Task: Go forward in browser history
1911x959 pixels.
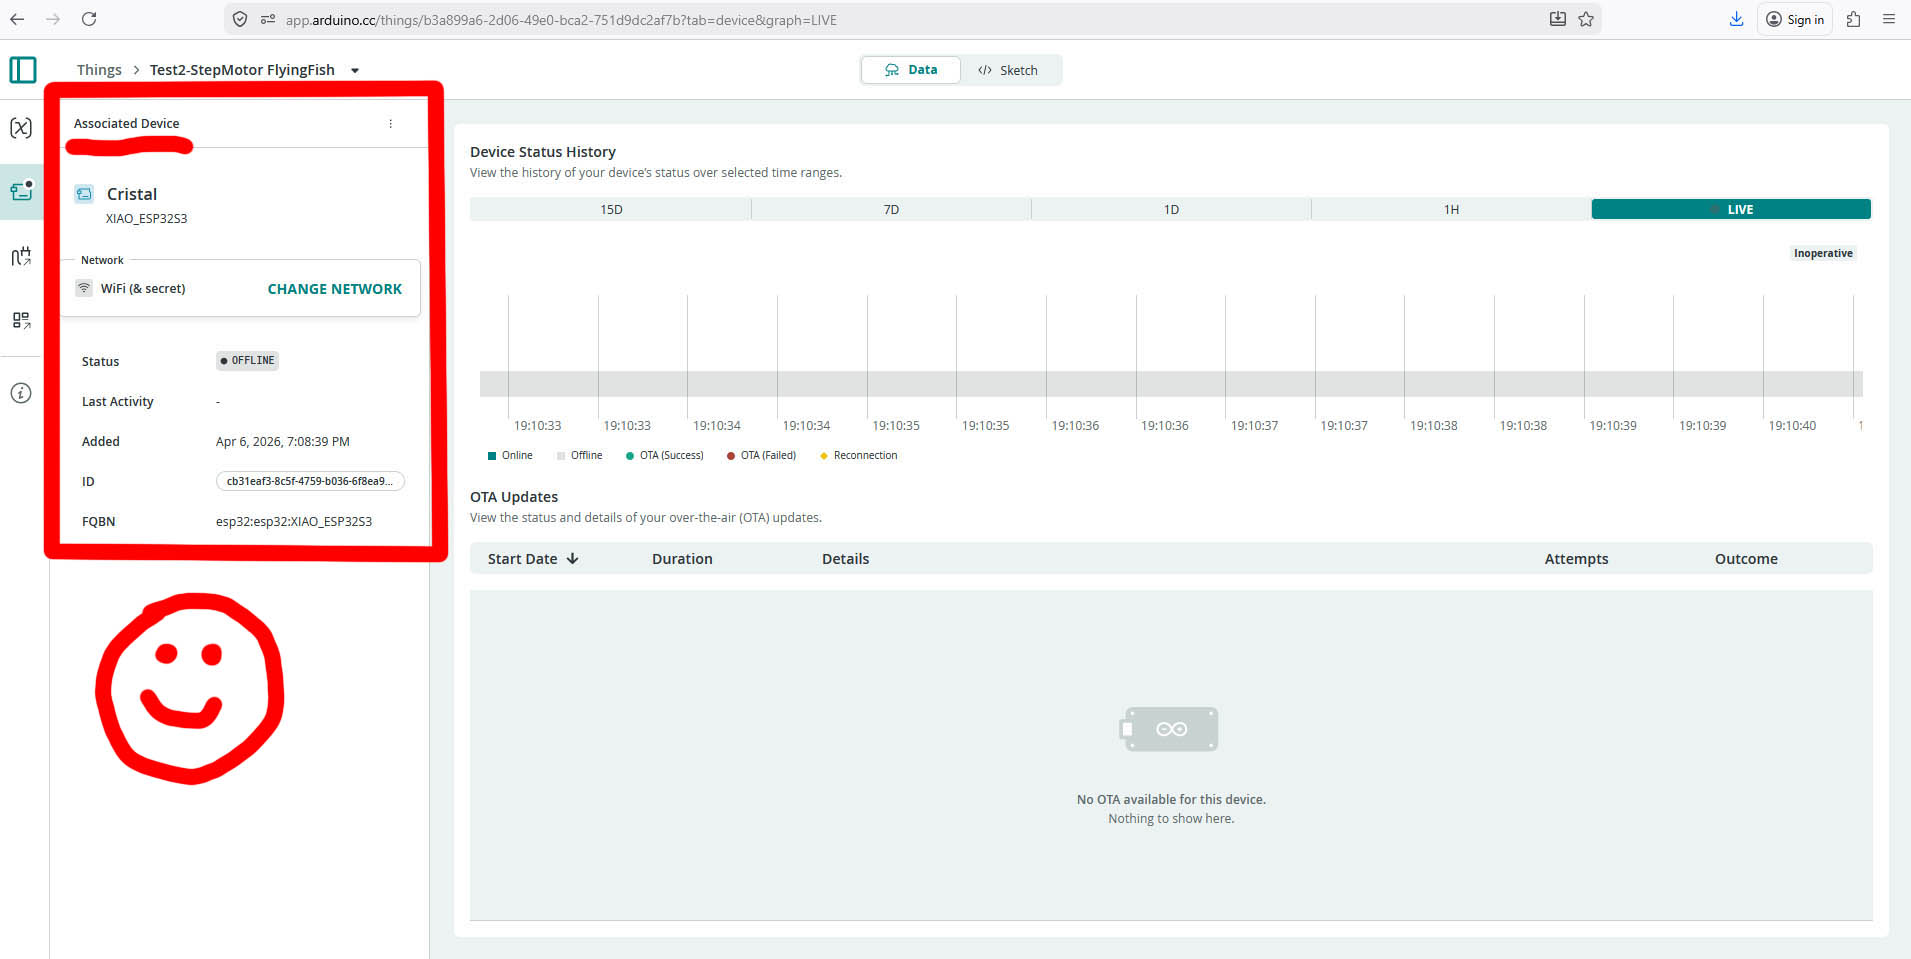Action: [x=53, y=19]
